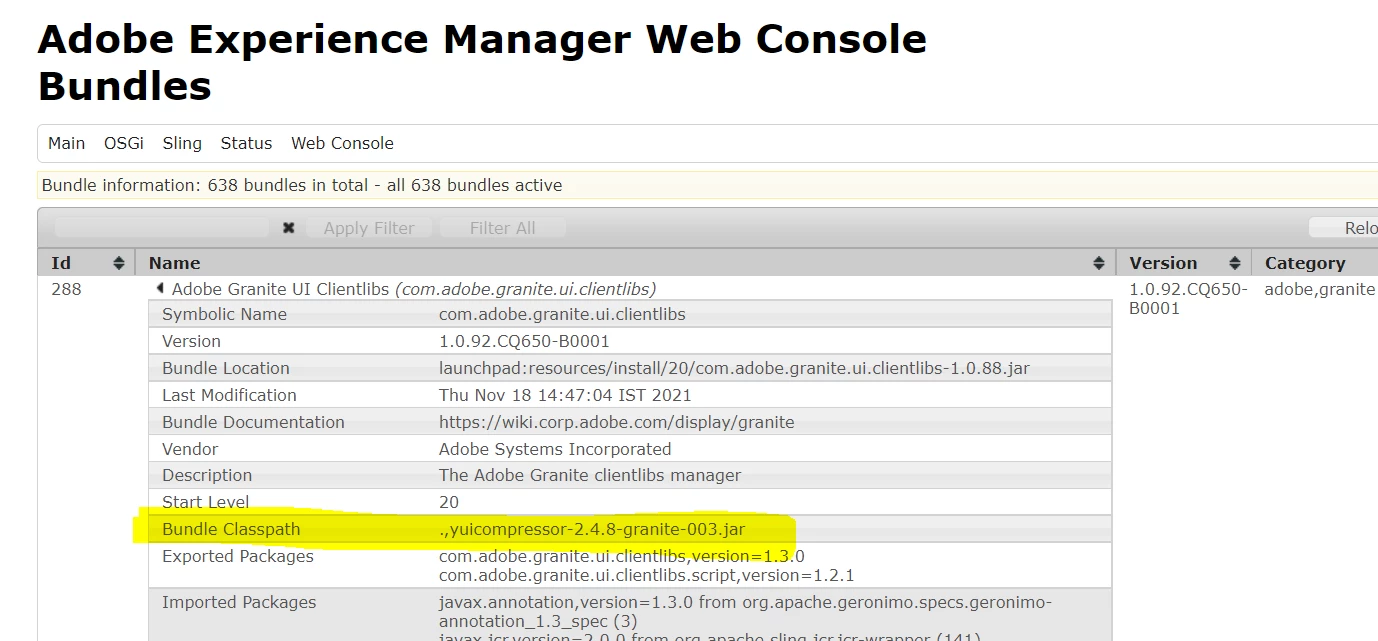The width and height of the screenshot is (1378, 641).
Task: Click bundle id 288
Action: click(x=66, y=289)
